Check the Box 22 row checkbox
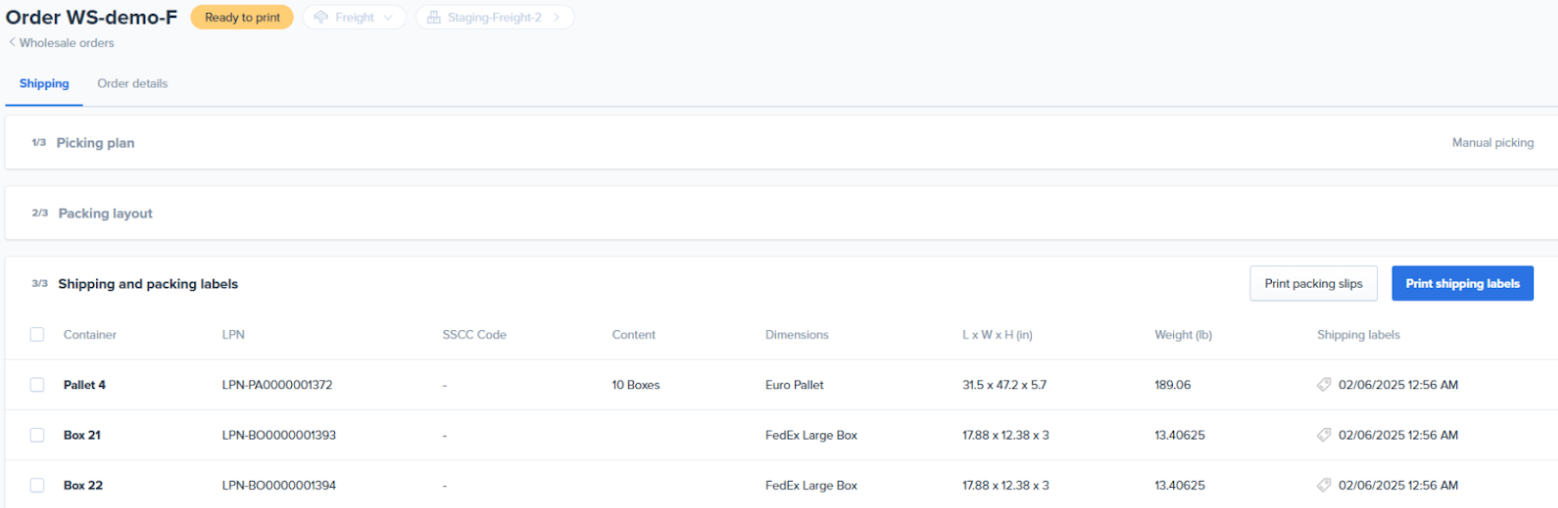The image size is (1558, 508). [37, 485]
